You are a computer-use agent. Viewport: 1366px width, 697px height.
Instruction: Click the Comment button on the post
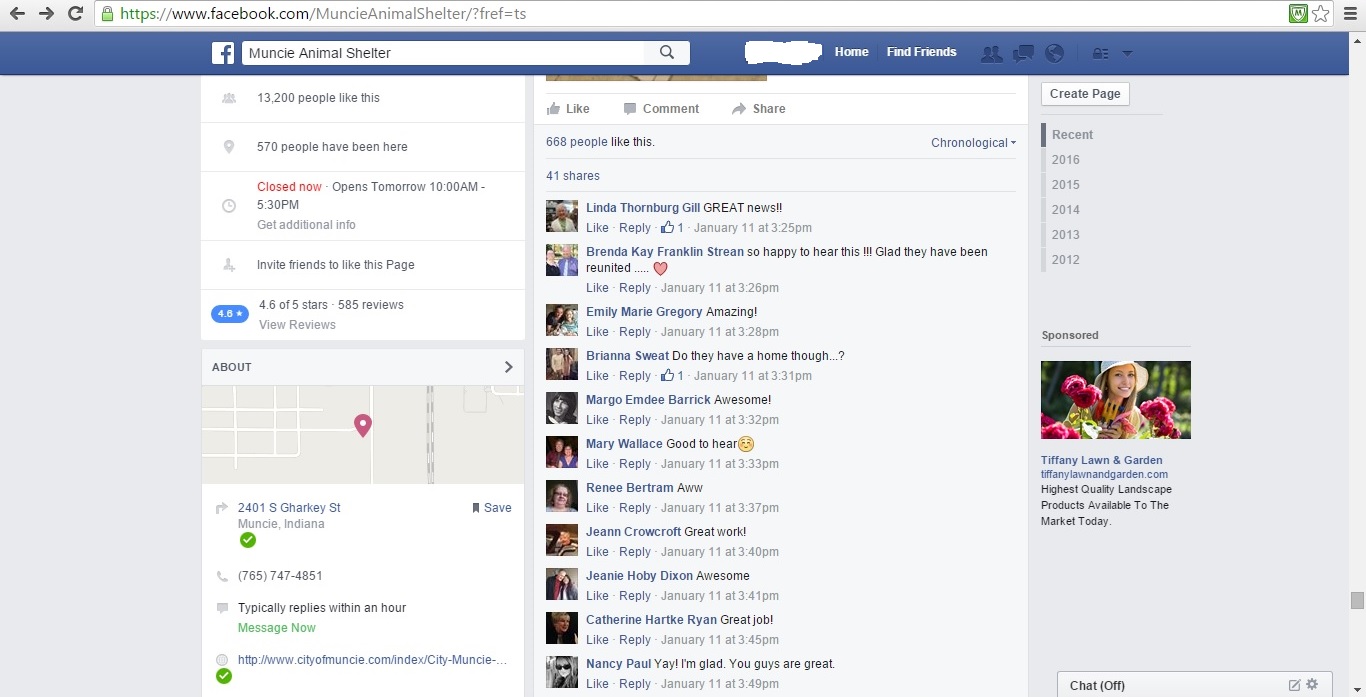tap(661, 109)
